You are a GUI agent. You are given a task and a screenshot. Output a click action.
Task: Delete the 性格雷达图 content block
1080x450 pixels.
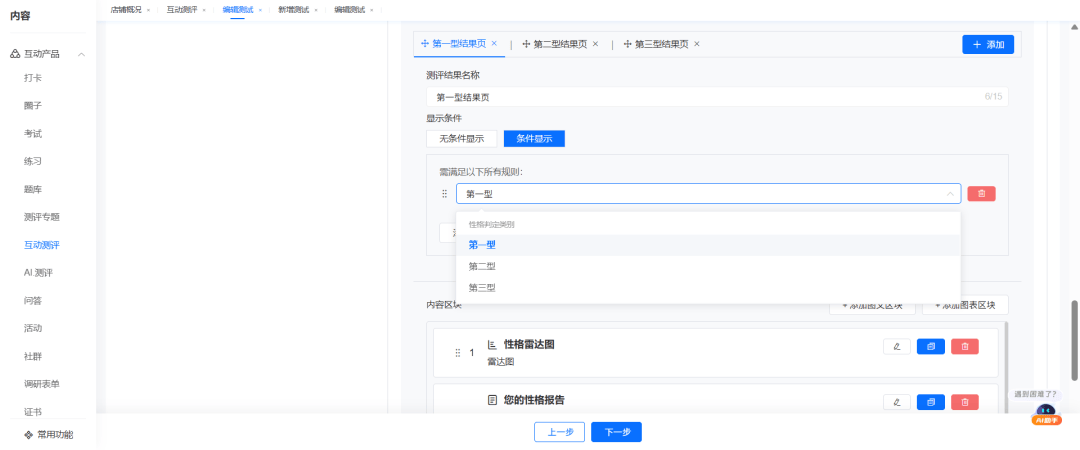(964, 347)
